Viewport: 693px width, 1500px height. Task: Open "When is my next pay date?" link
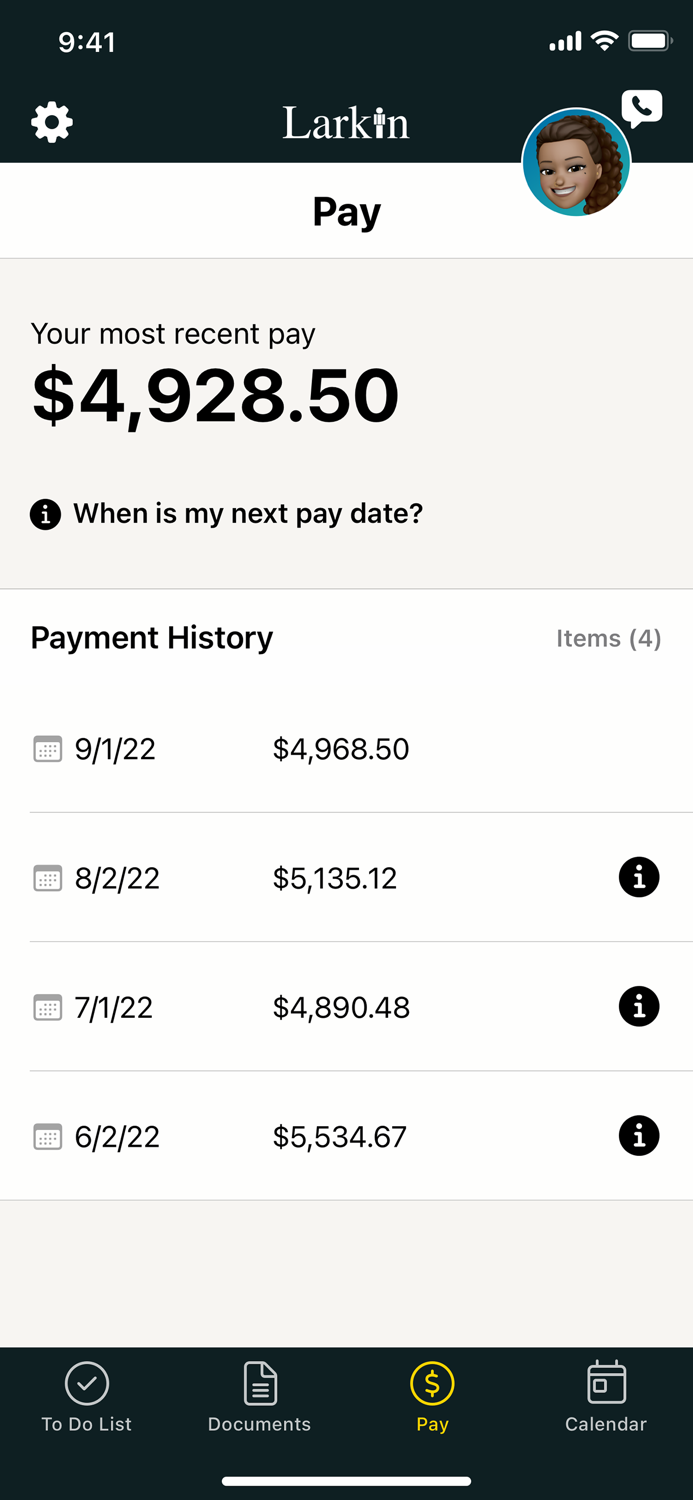tap(248, 514)
